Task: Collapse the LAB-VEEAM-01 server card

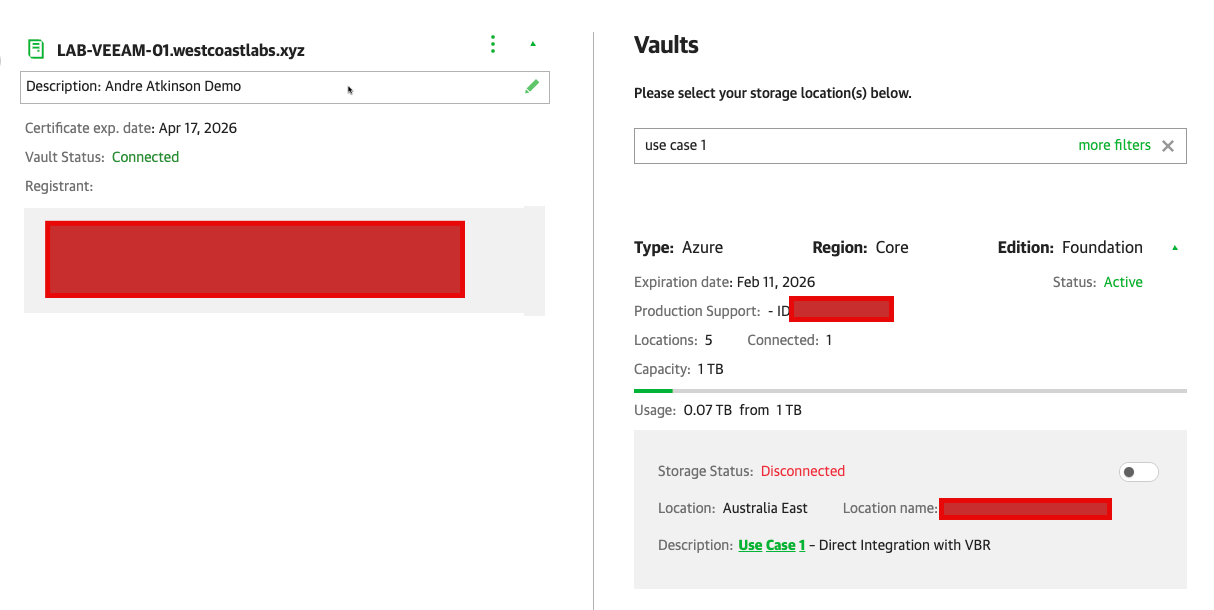Action: (x=533, y=44)
